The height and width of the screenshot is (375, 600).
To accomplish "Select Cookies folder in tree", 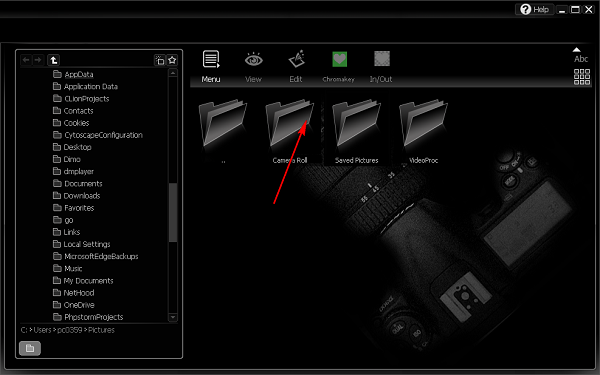I will coord(71,123).
